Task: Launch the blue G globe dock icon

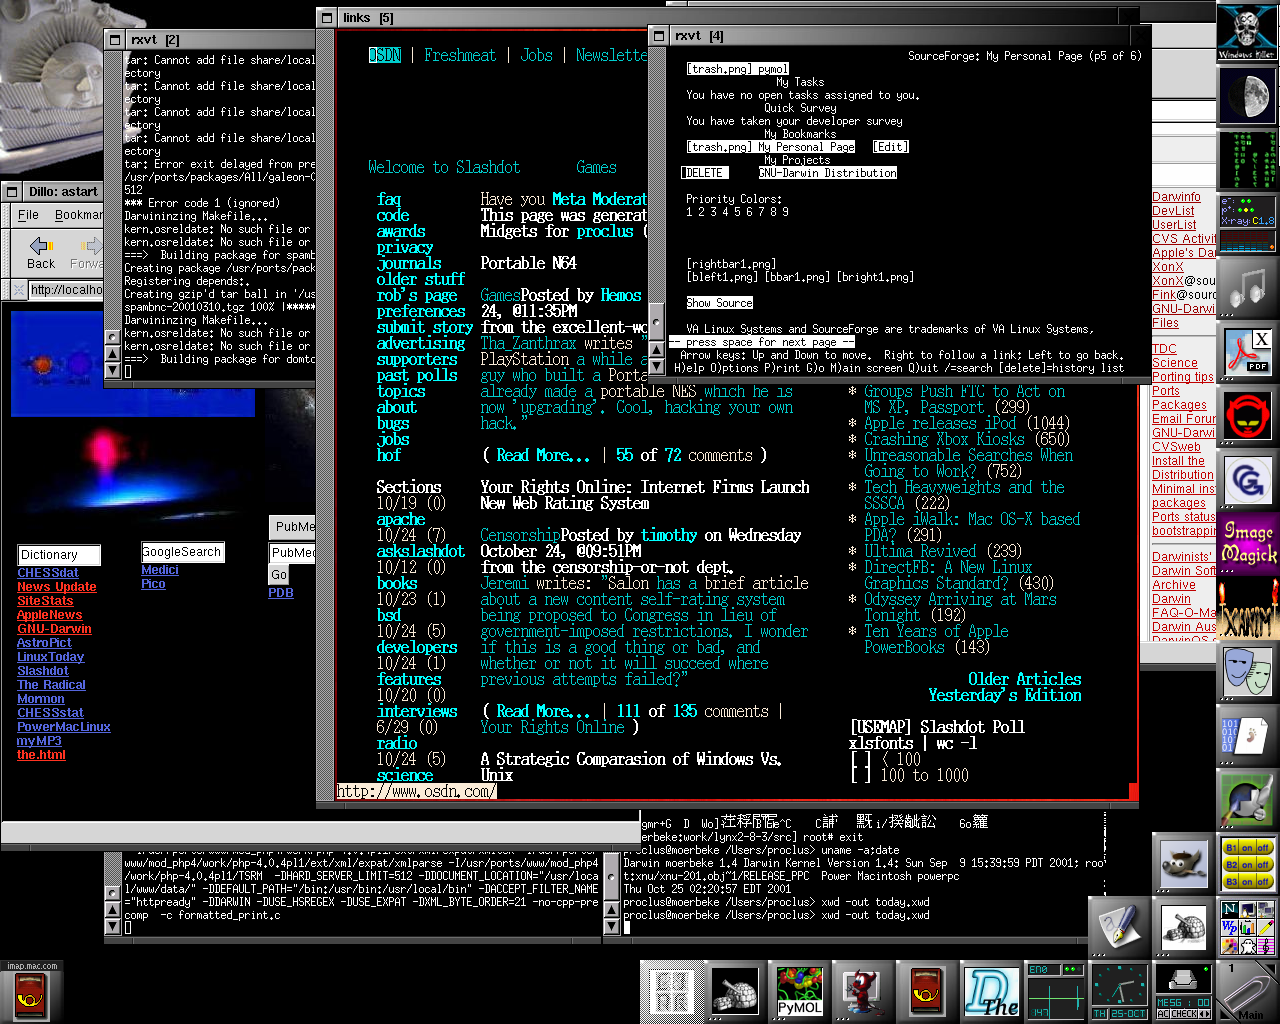Action: click(x=1247, y=480)
